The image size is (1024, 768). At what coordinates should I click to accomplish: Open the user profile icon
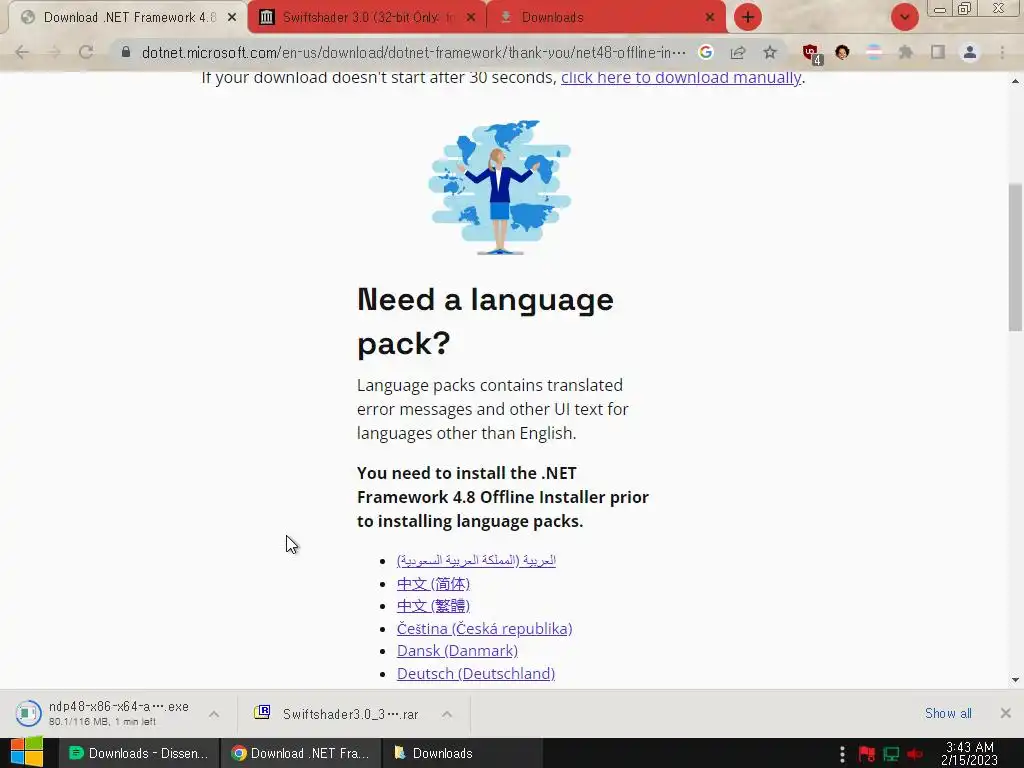[x=970, y=52]
